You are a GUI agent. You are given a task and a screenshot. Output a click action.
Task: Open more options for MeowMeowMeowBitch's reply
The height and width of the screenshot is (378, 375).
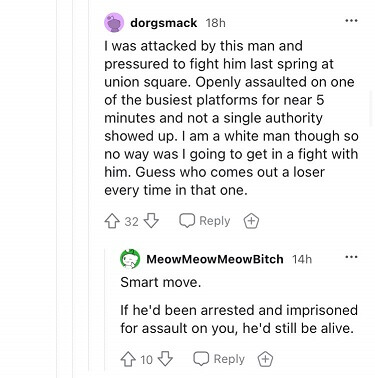pyautogui.click(x=351, y=257)
